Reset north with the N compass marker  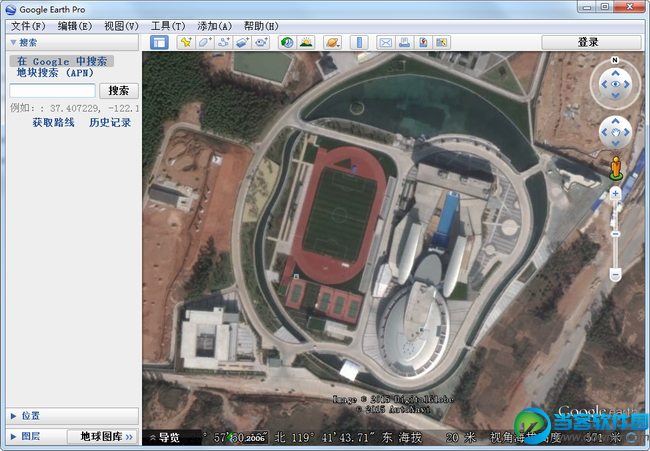(x=615, y=60)
